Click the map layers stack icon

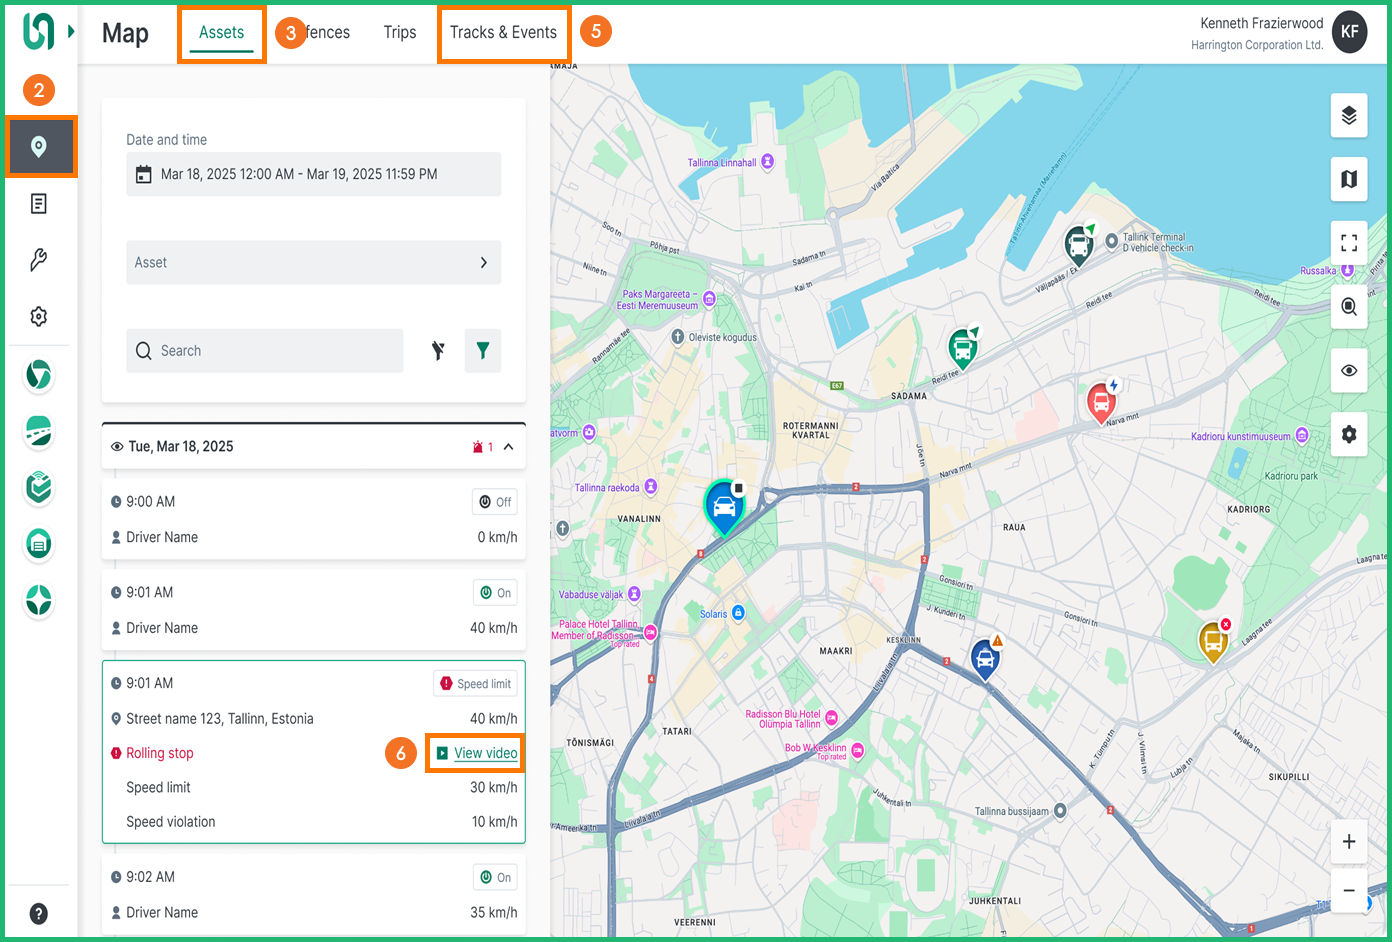(1348, 116)
